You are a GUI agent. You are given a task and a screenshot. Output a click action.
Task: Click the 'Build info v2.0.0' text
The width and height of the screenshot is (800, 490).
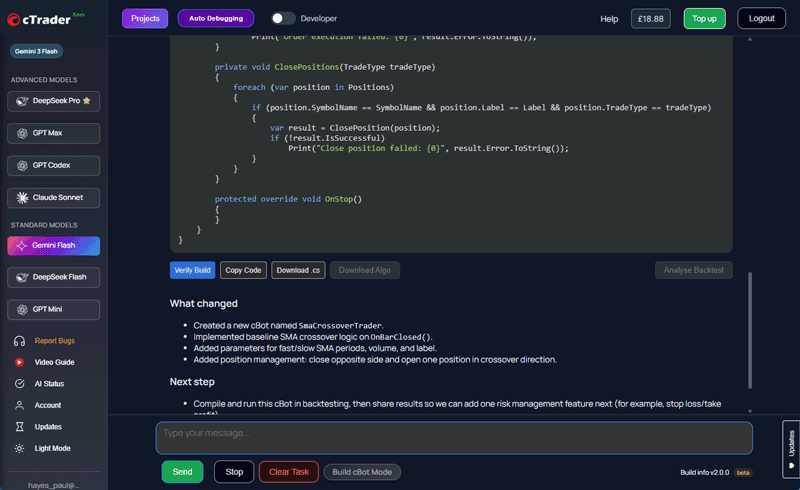705,473
